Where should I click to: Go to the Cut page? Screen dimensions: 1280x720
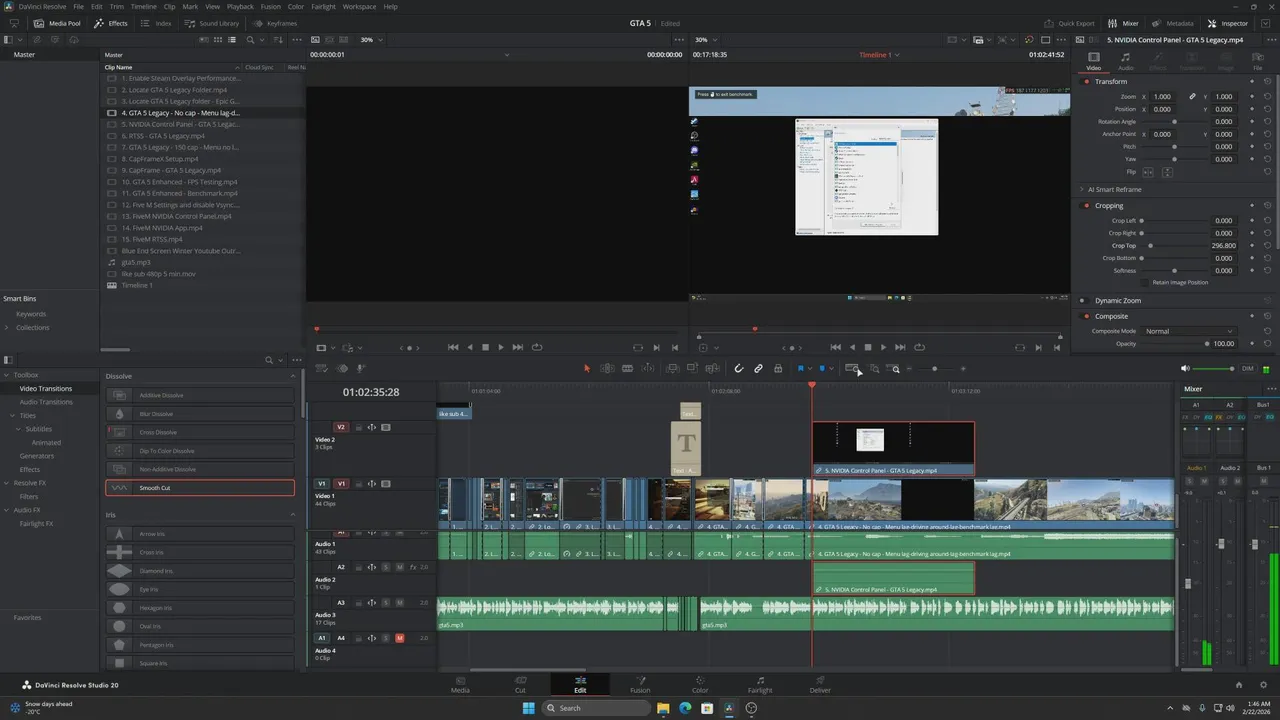coord(520,685)
